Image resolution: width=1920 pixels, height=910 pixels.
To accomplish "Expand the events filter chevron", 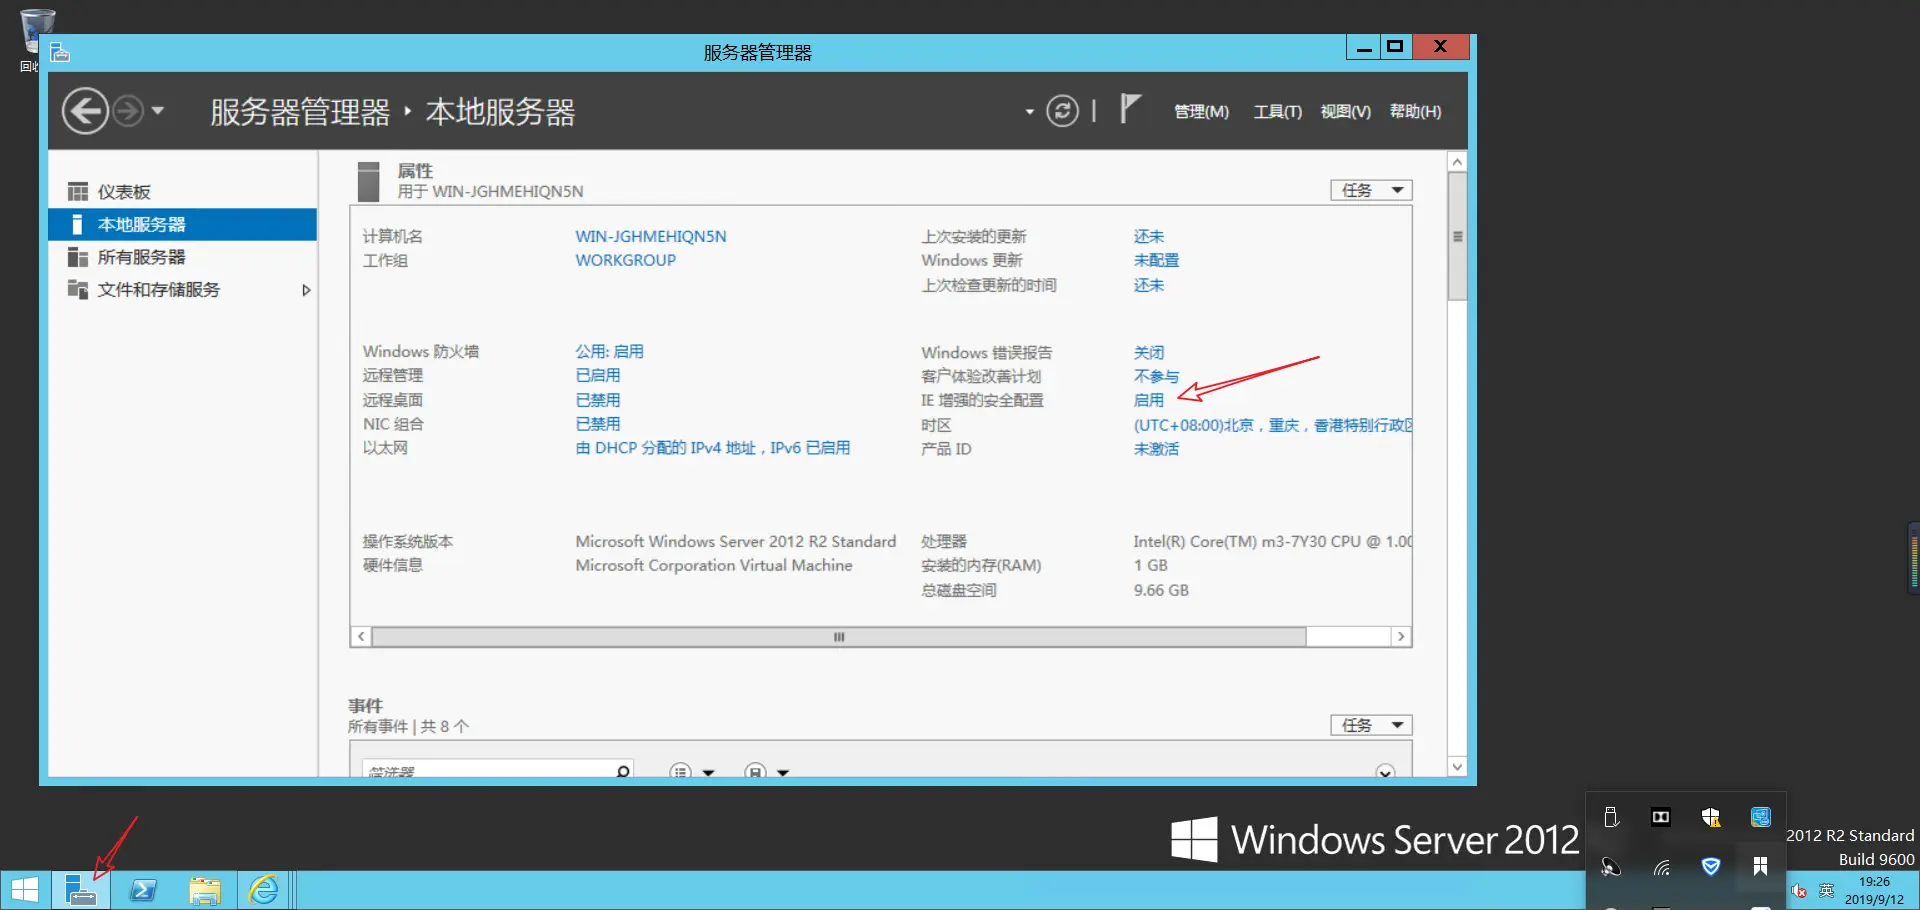I will point(1385,772).
